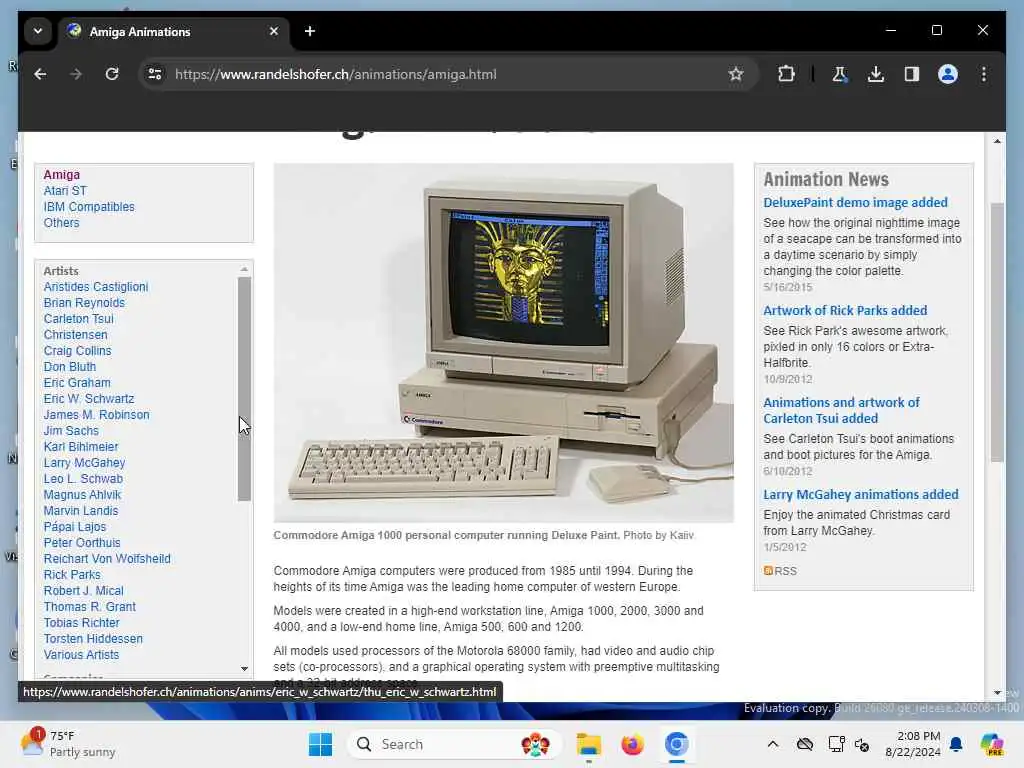Open artist Larry McGahey link

84,463
